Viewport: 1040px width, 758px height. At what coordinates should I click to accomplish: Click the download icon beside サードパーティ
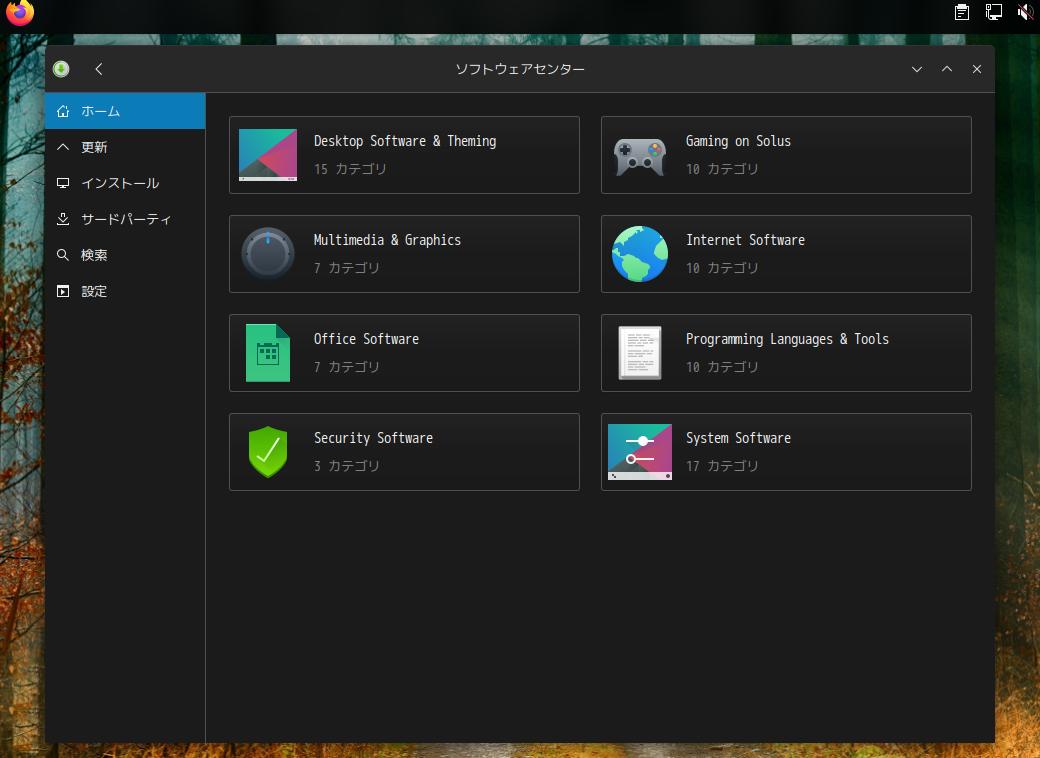pyautogui.click(x=63, y=219)
